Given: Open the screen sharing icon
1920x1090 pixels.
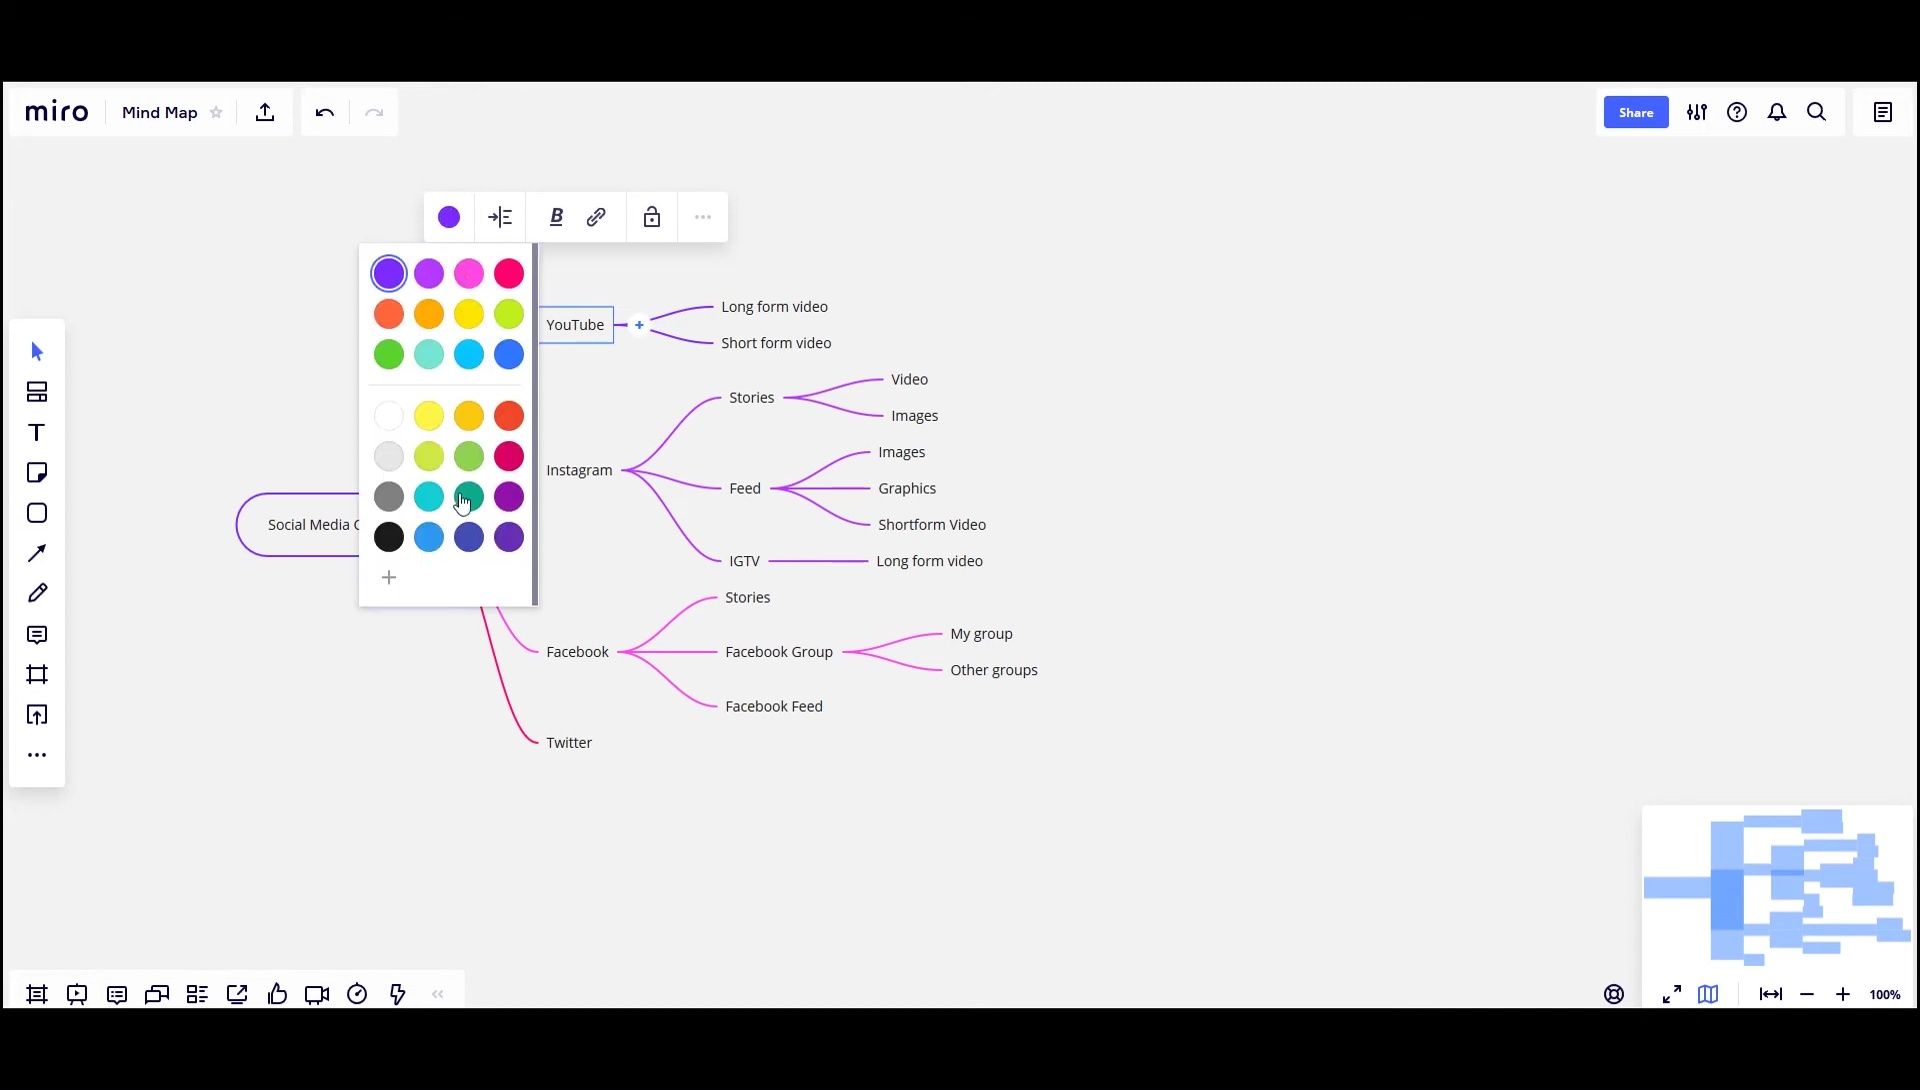Looking at the screenshot, I should (237, 995).
